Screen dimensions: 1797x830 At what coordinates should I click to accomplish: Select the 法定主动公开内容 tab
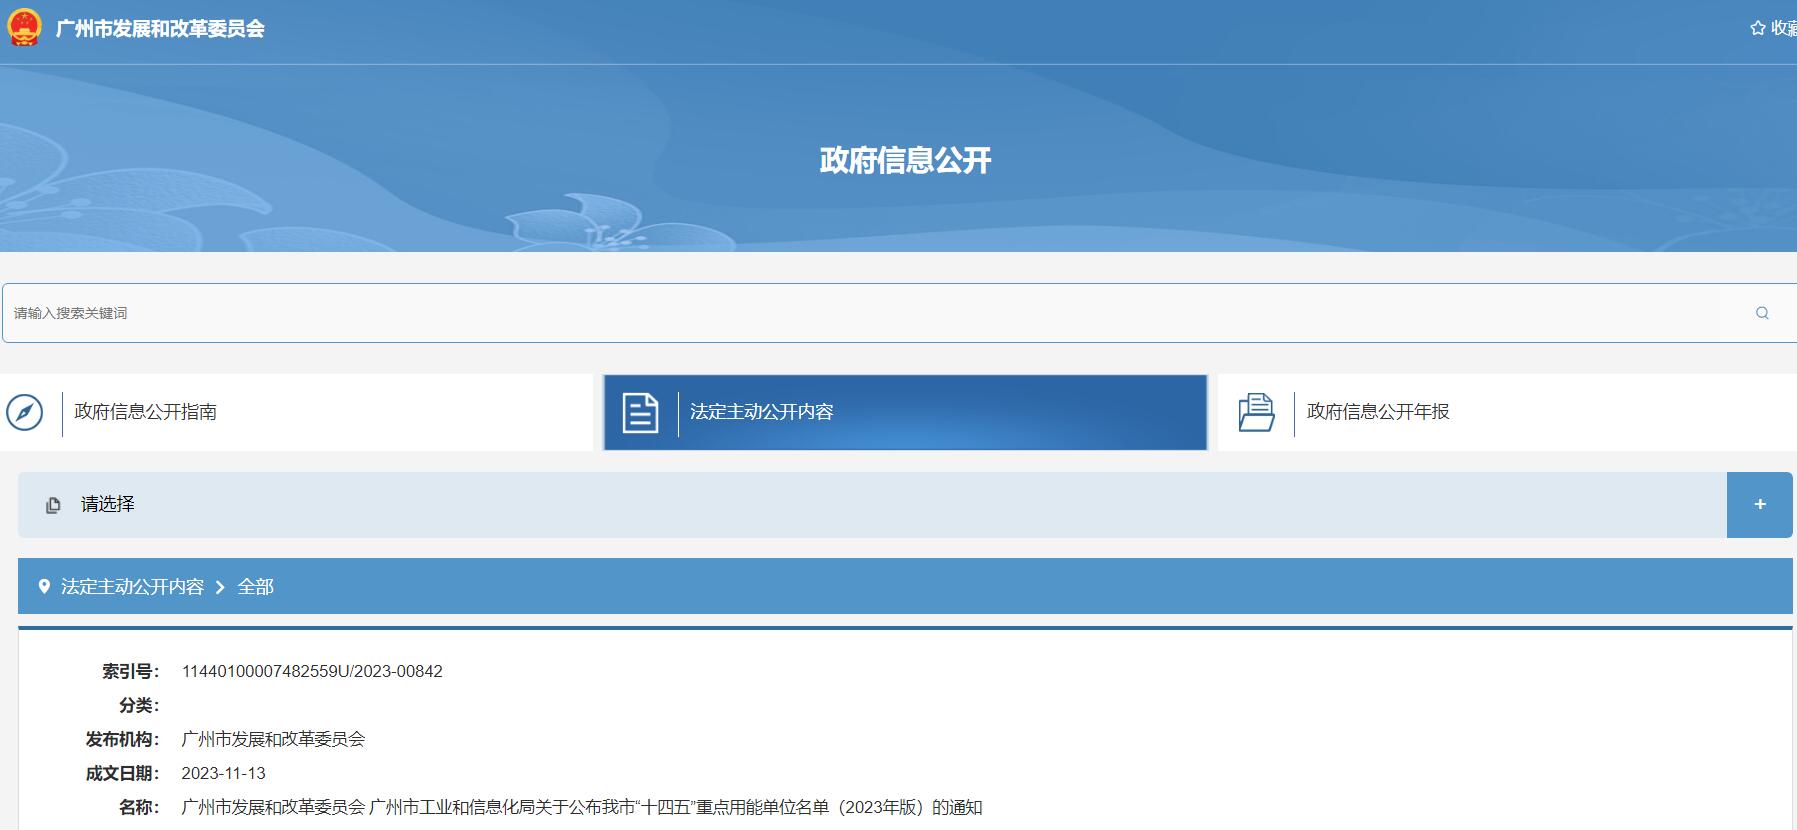(761, 412)
